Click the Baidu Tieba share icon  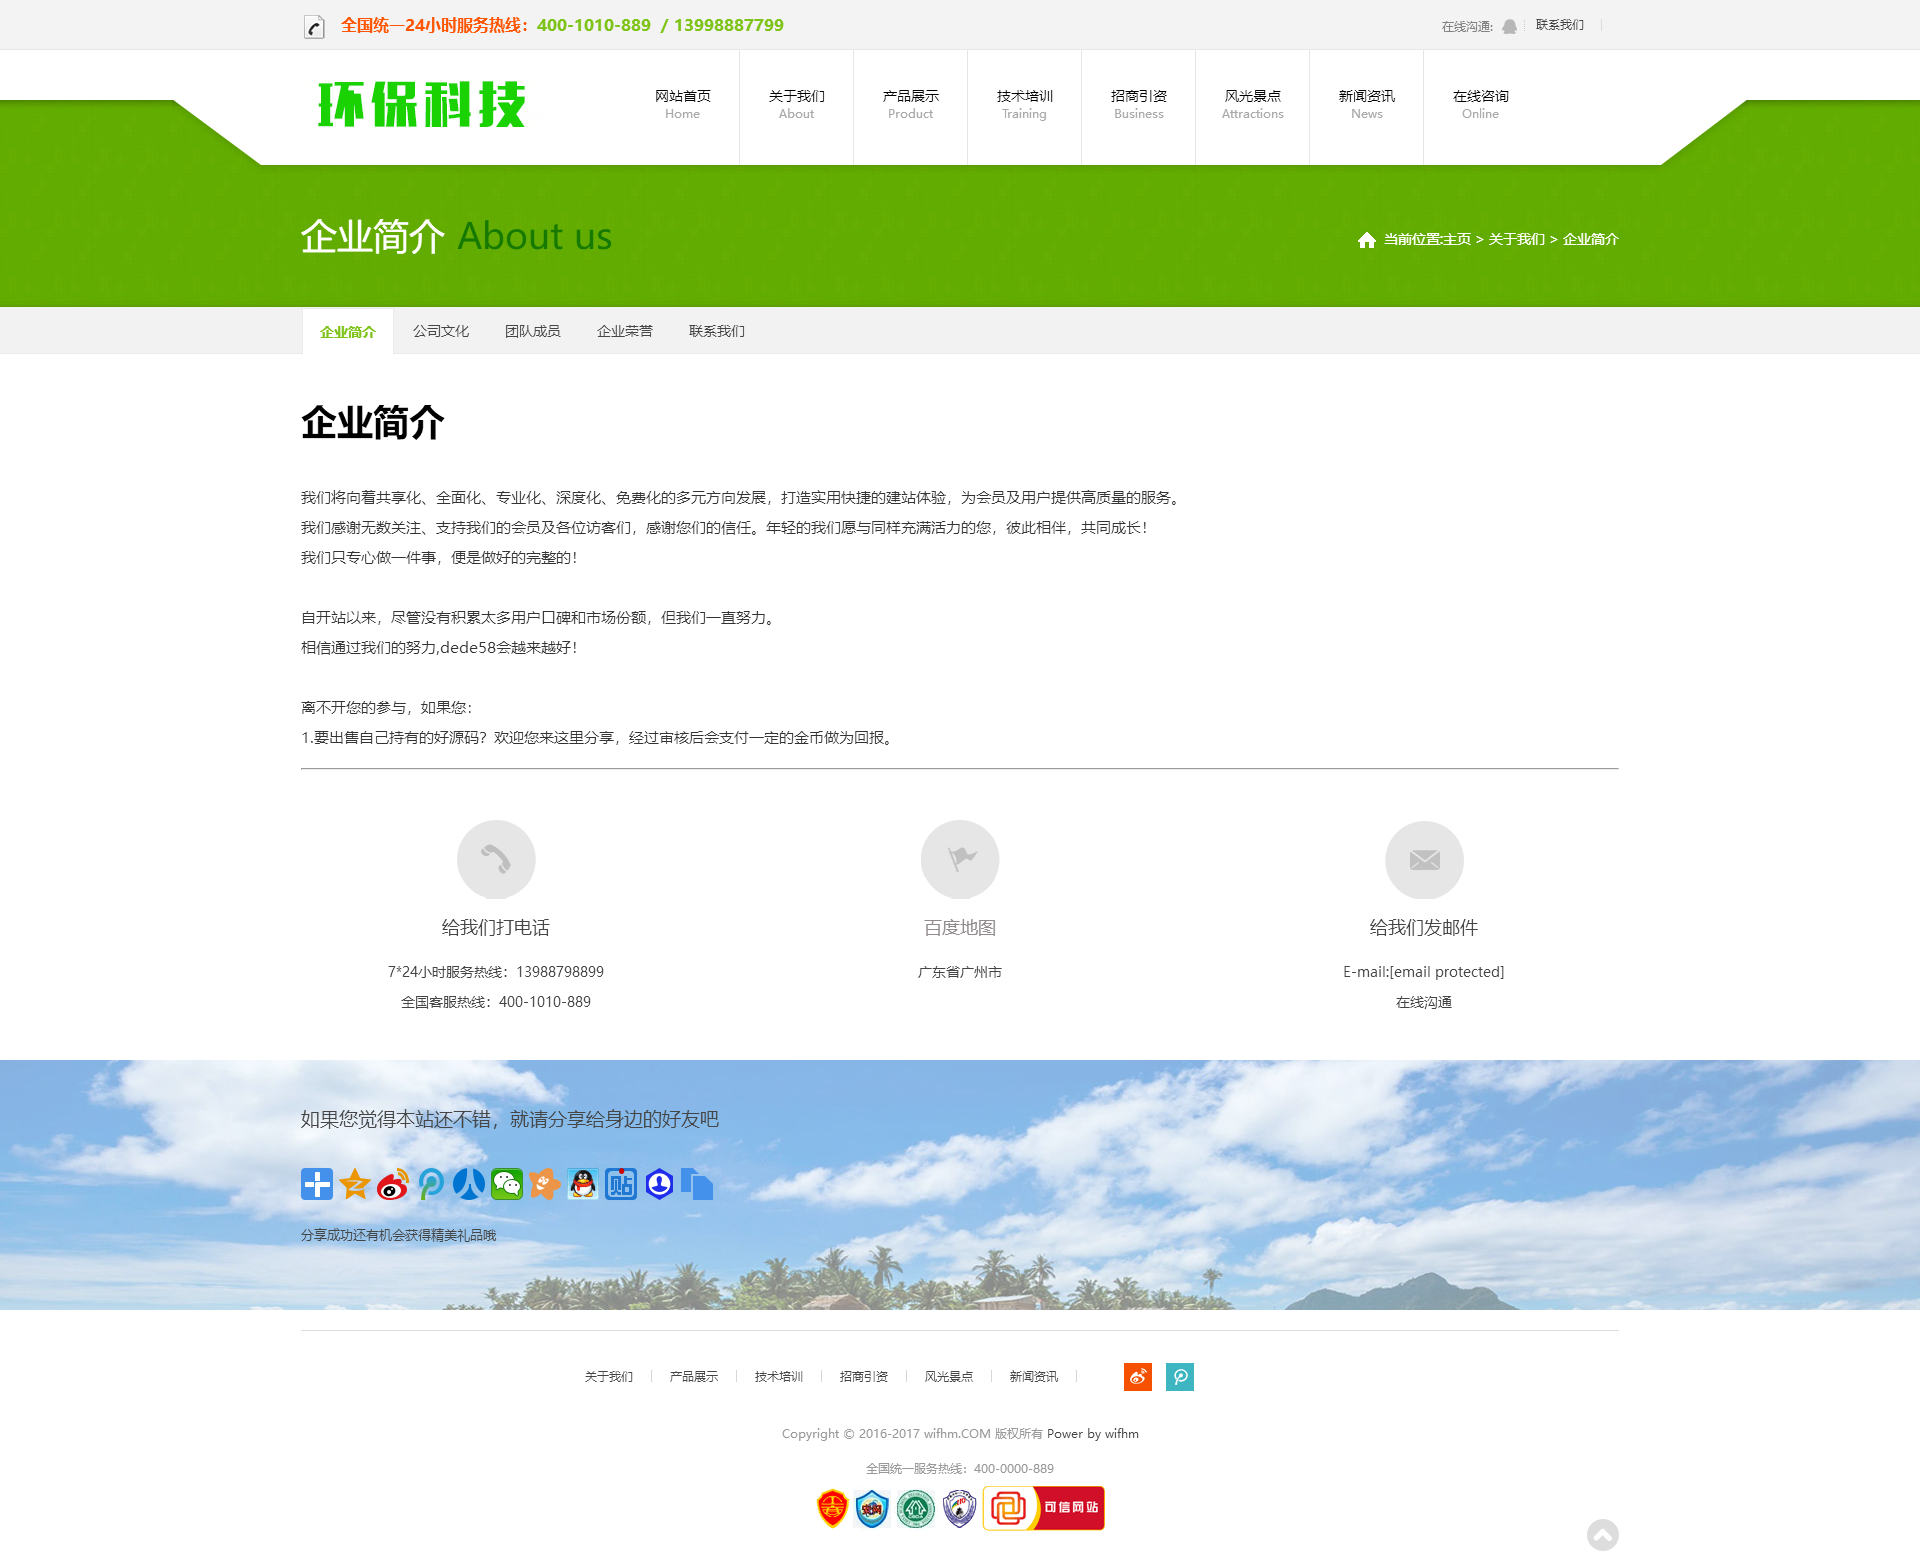(x=621, y=1184)
